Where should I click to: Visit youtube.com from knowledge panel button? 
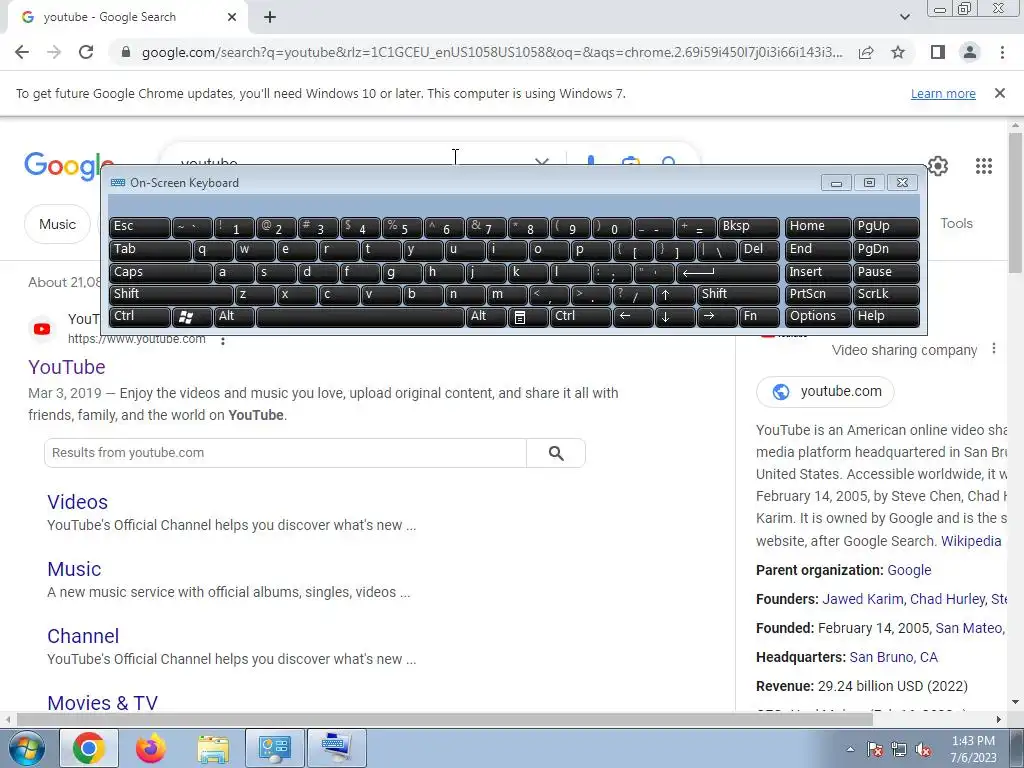[825, 391]
